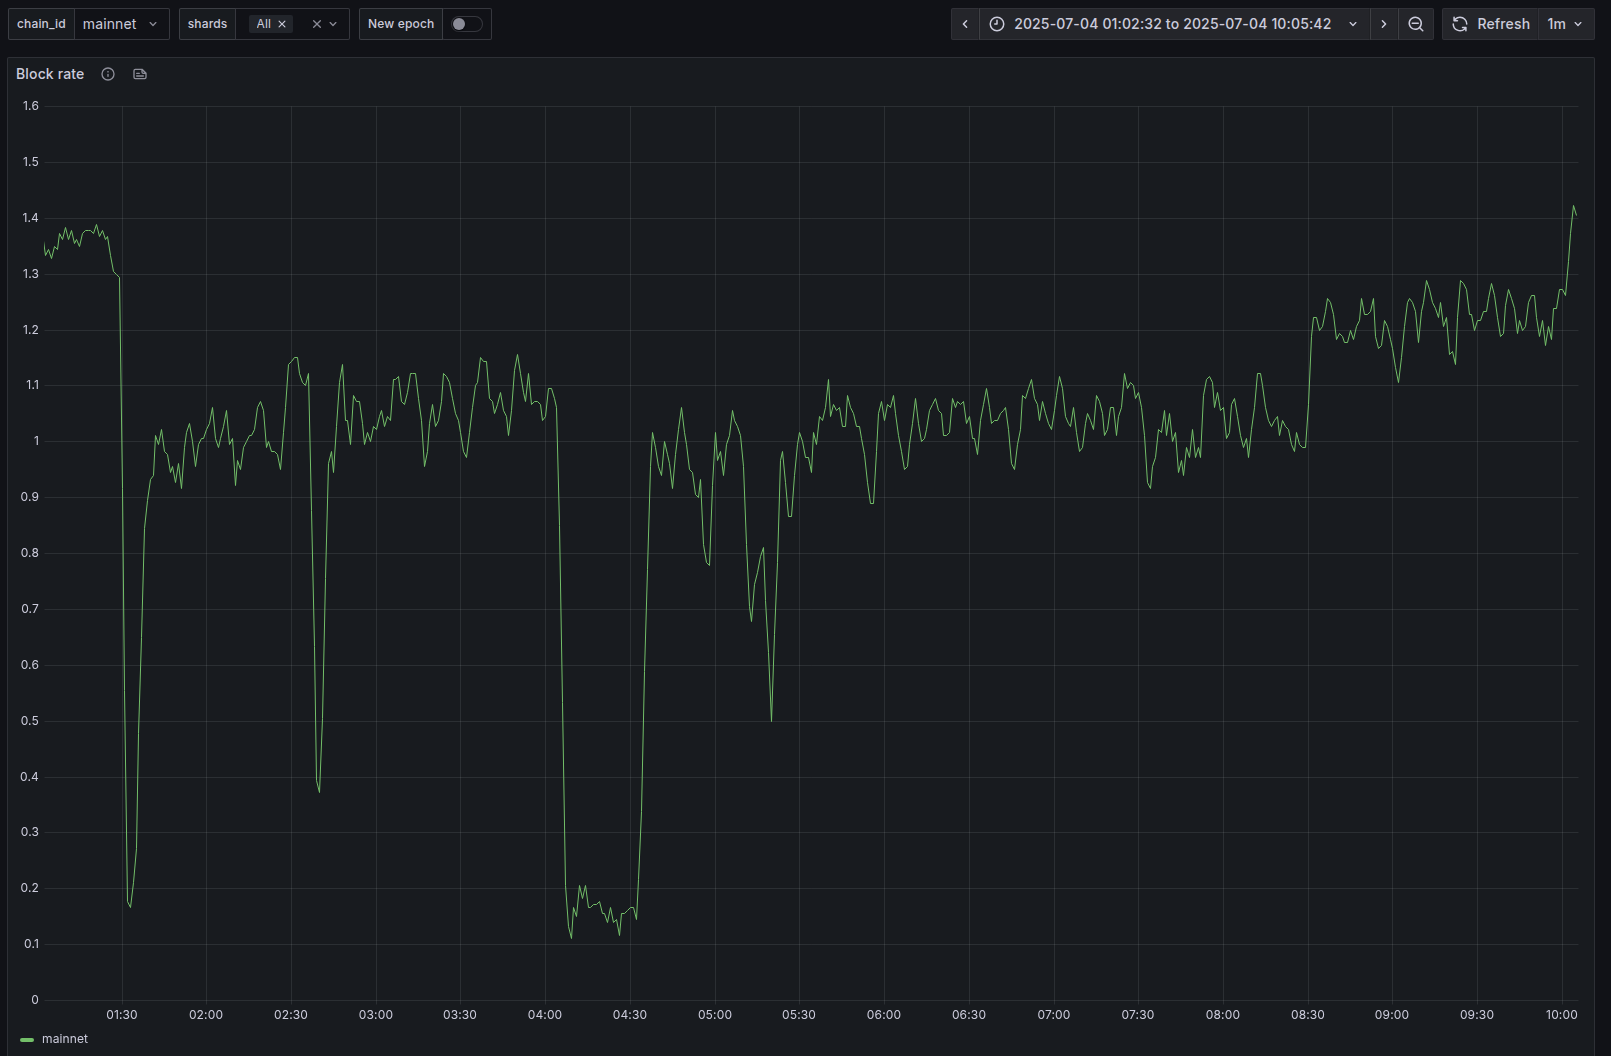This screenshot has width=1611, height=1056.
Task: Click the 04:30 x-axis tick label
Action: (630, 1015)
